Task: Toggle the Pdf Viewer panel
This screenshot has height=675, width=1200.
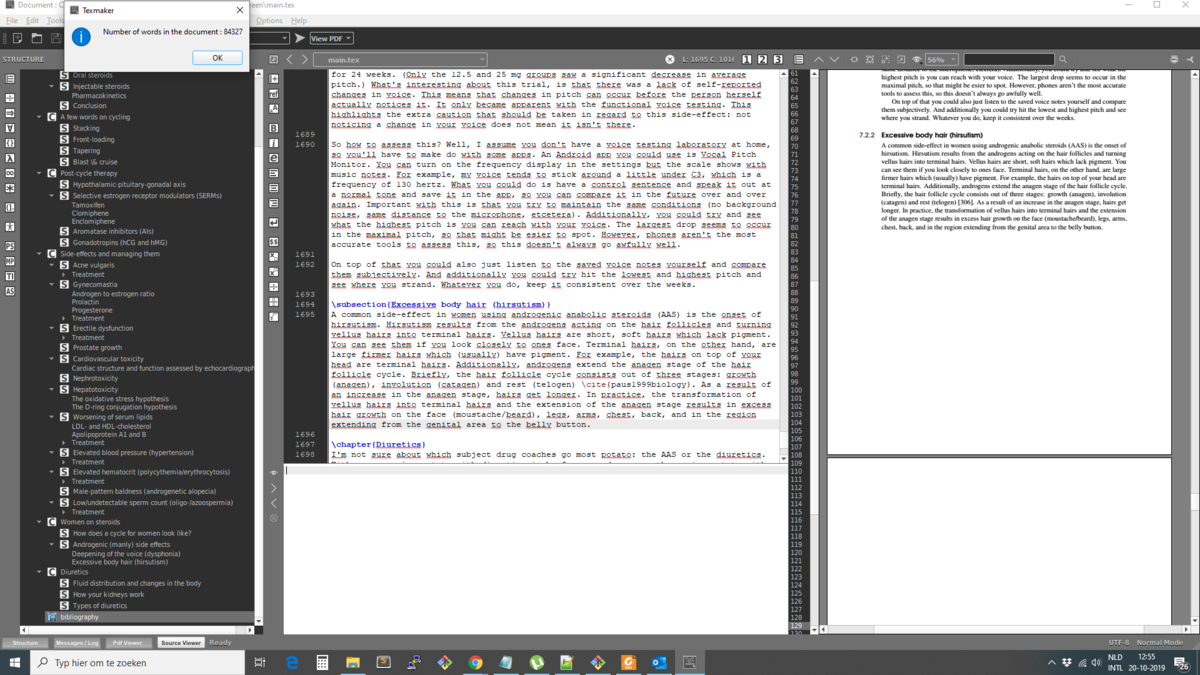Action: (128, 643)
